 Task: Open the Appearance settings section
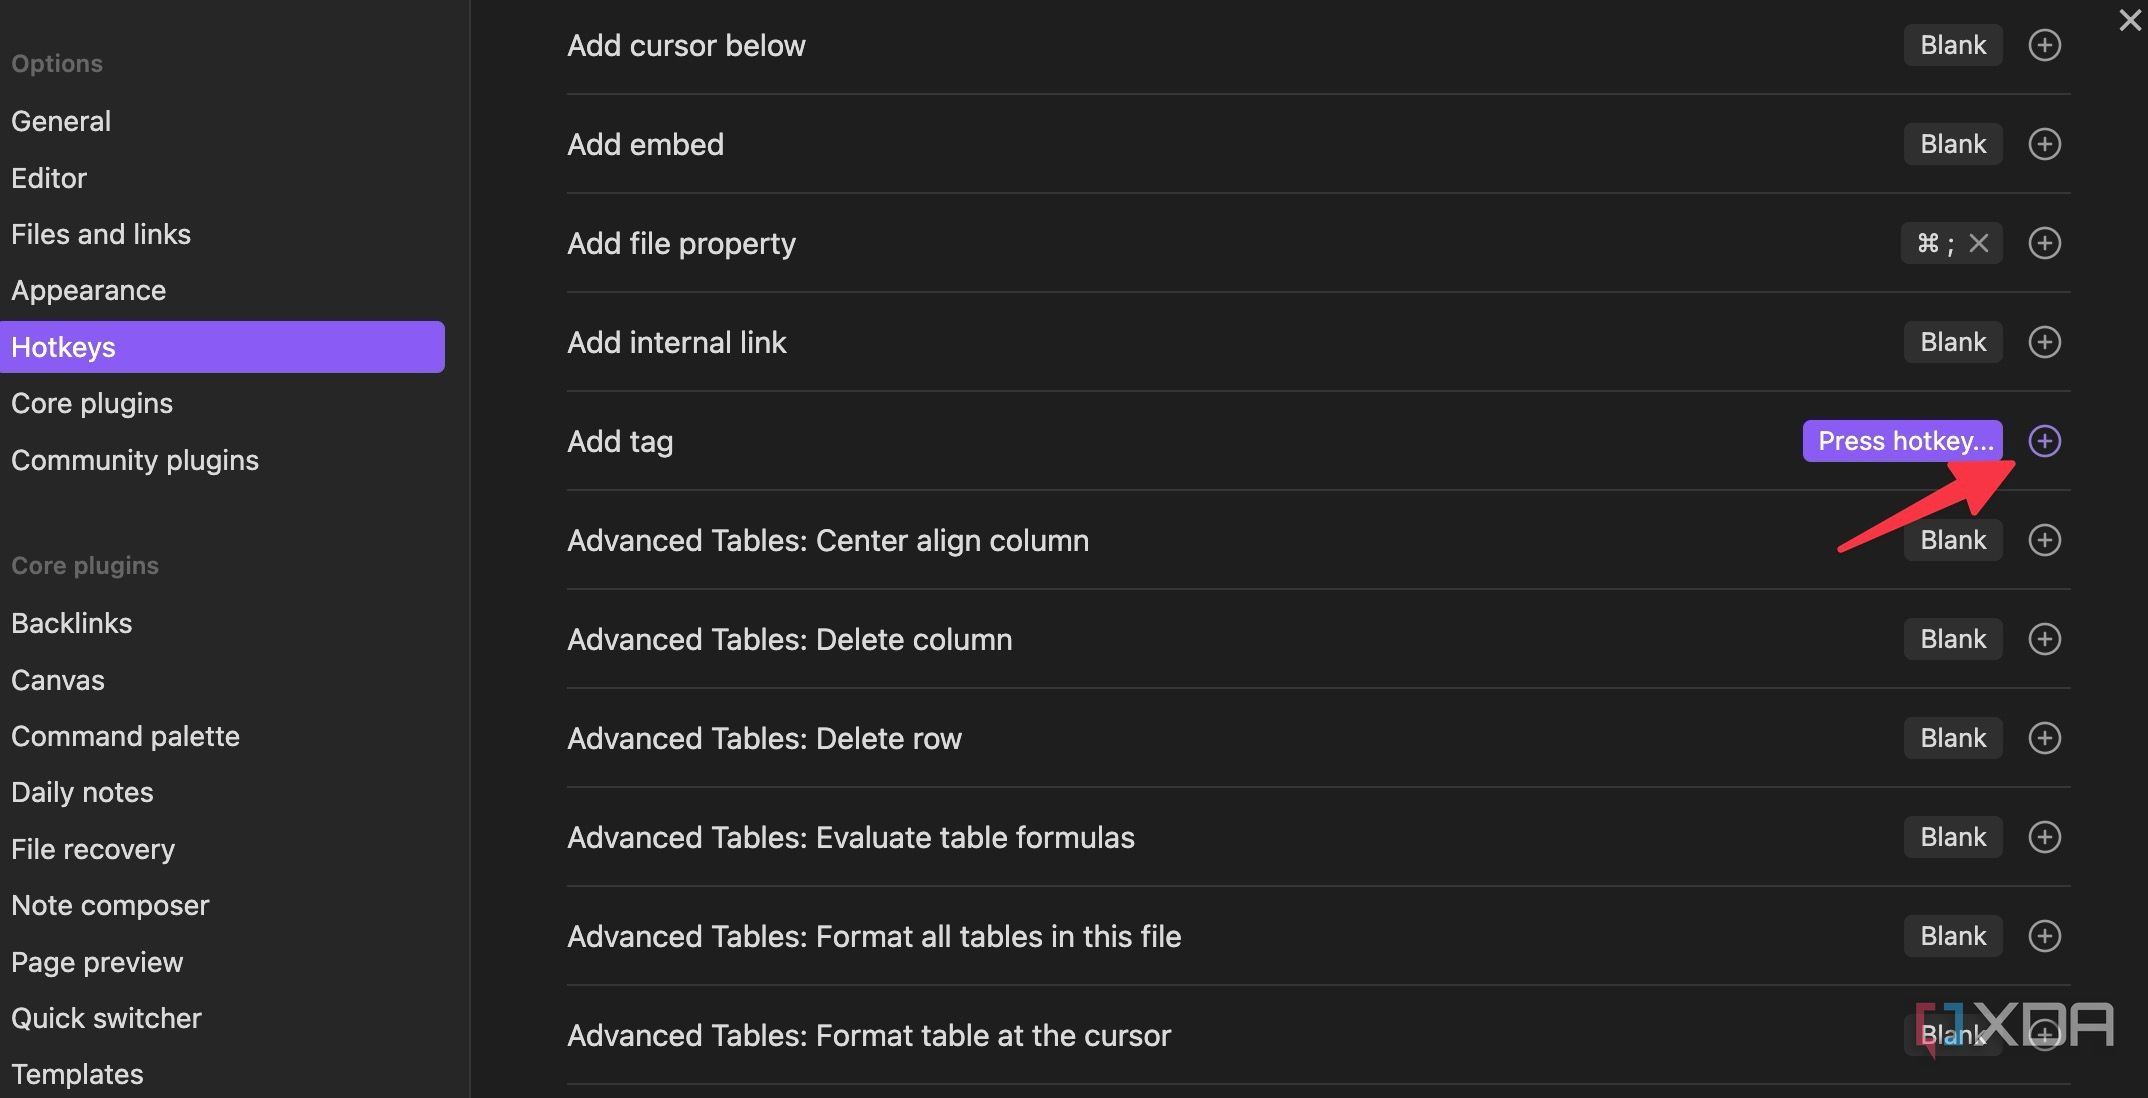(x=88, y=290)
